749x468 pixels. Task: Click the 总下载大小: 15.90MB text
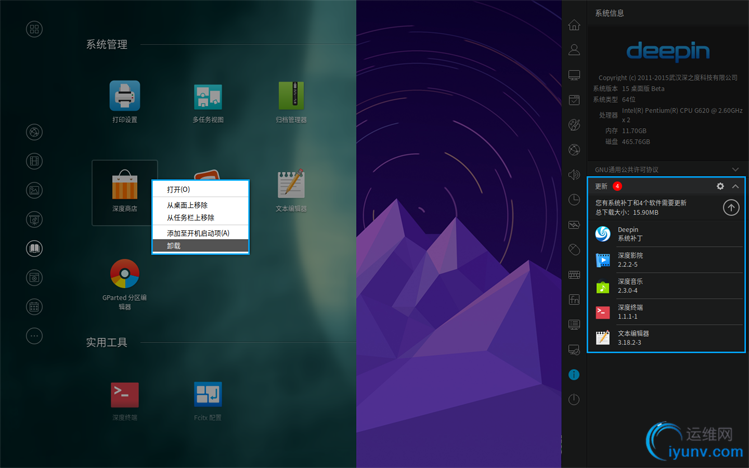(x=627, y=212)
